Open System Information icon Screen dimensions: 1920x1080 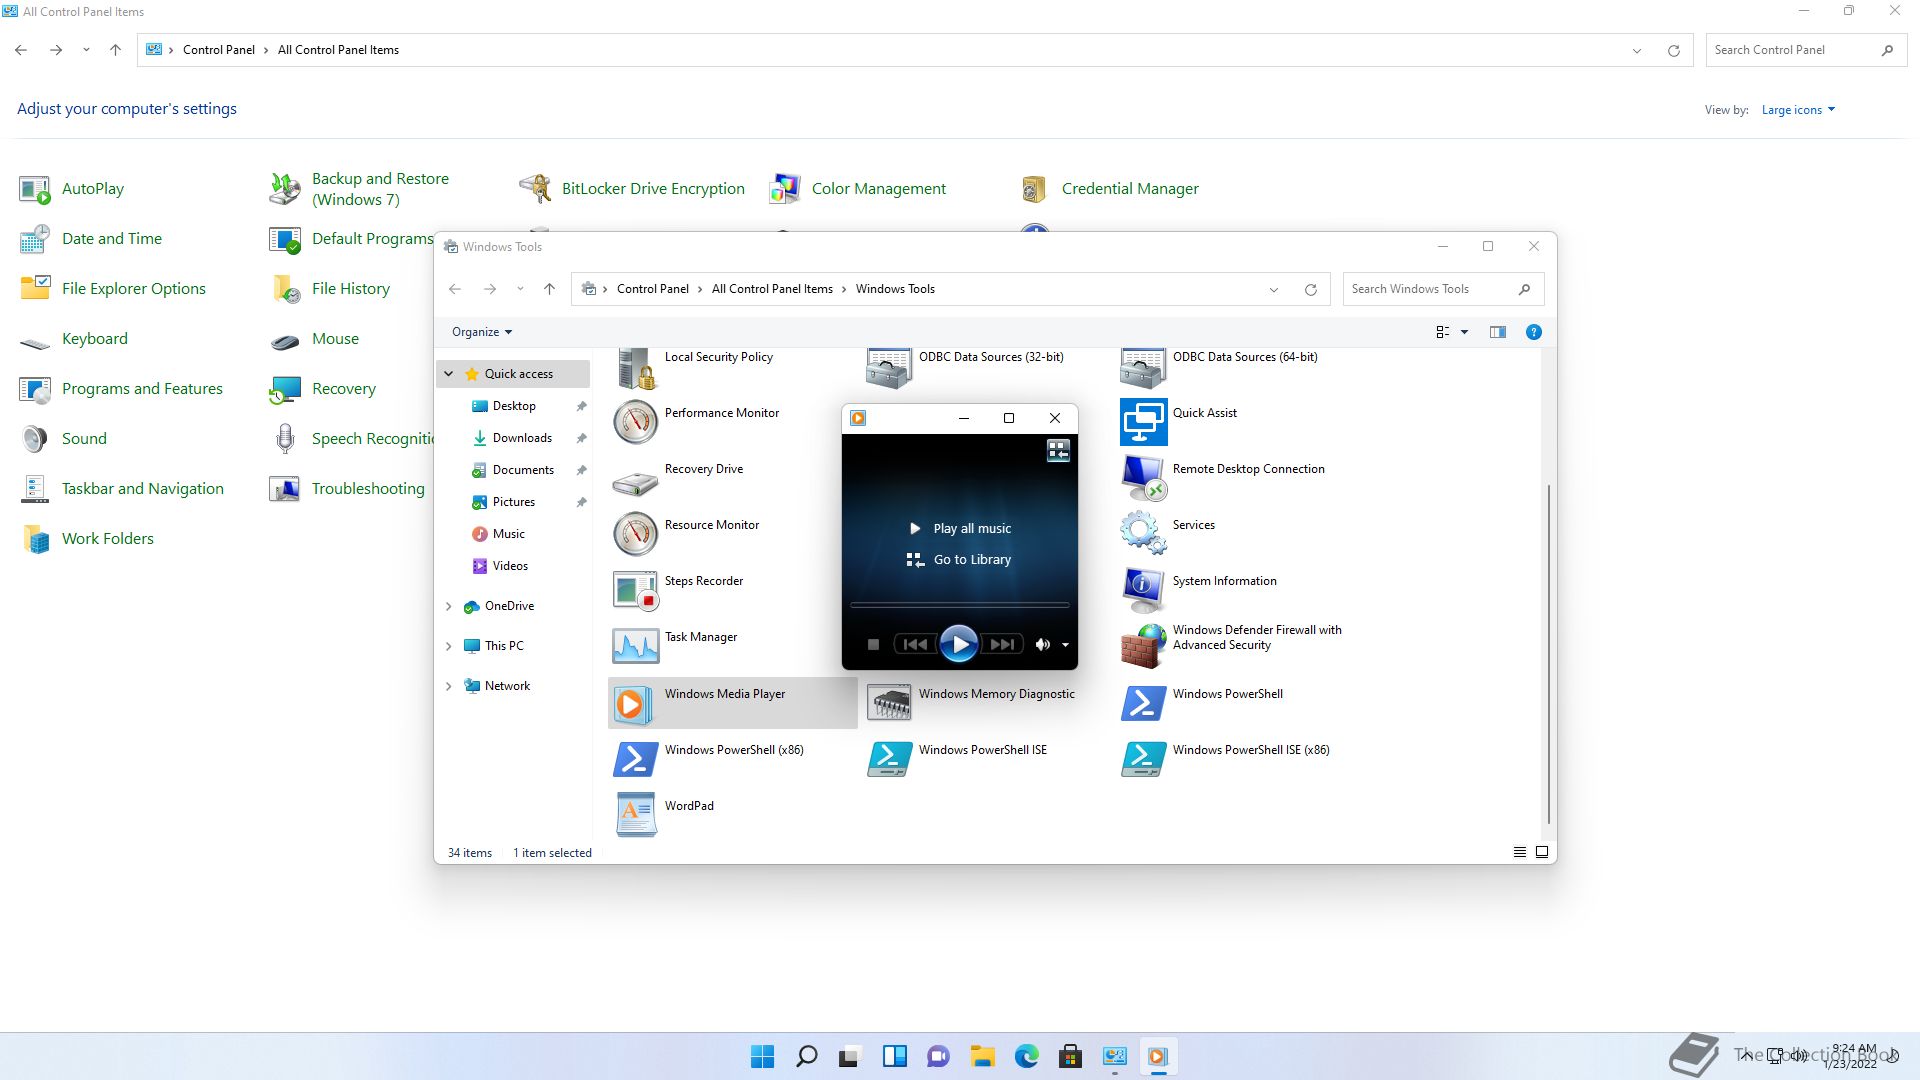1143,590
